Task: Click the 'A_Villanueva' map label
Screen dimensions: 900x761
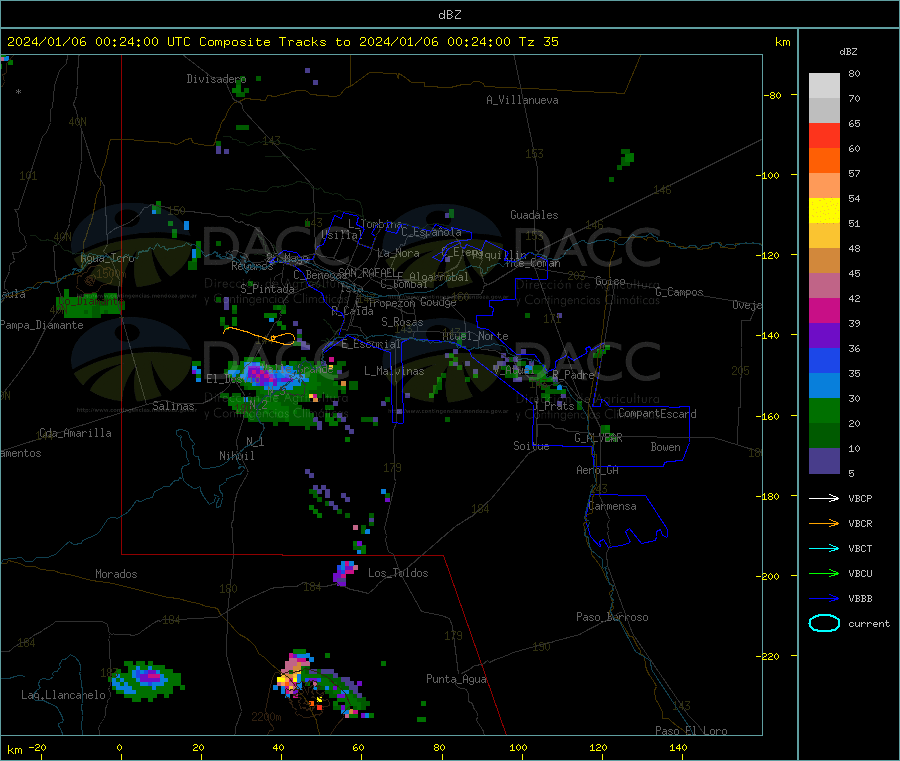Action: click(x=522, y=100)
